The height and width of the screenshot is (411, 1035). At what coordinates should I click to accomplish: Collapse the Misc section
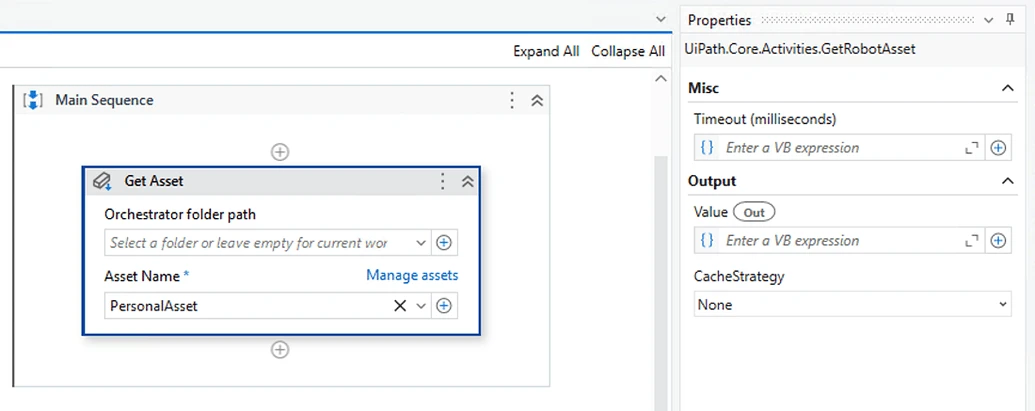pos(1007,88)
